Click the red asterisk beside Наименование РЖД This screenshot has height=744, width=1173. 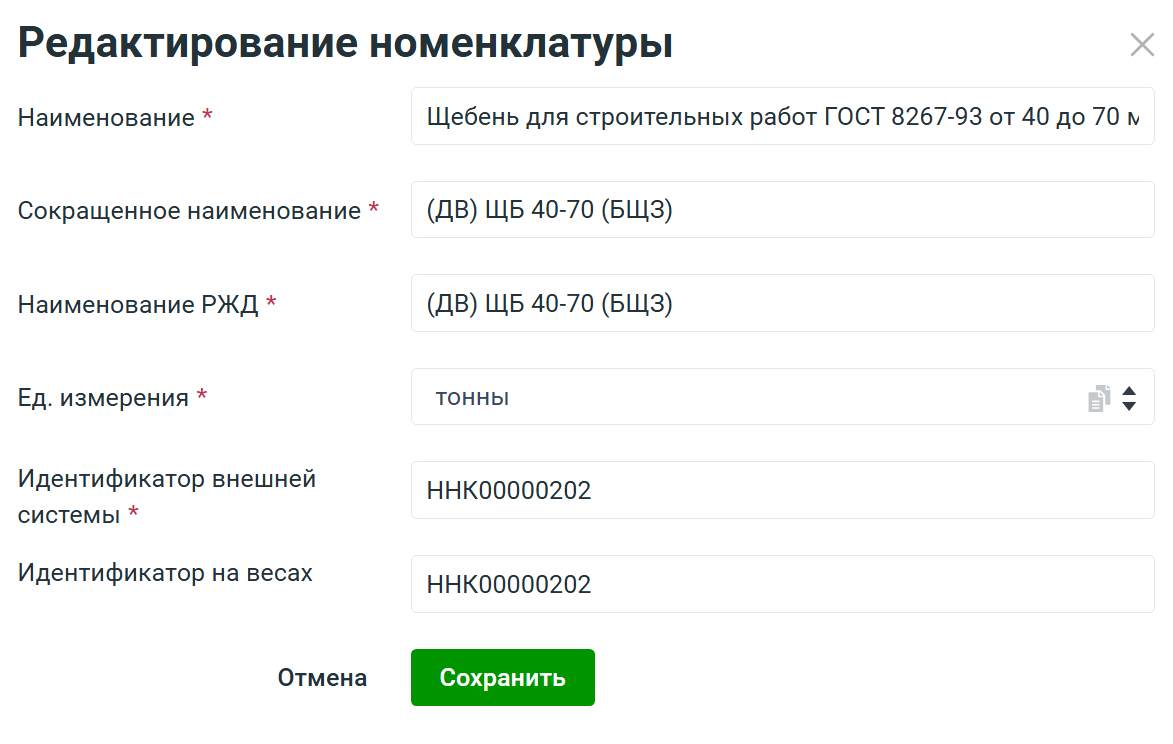coord(271,304)
